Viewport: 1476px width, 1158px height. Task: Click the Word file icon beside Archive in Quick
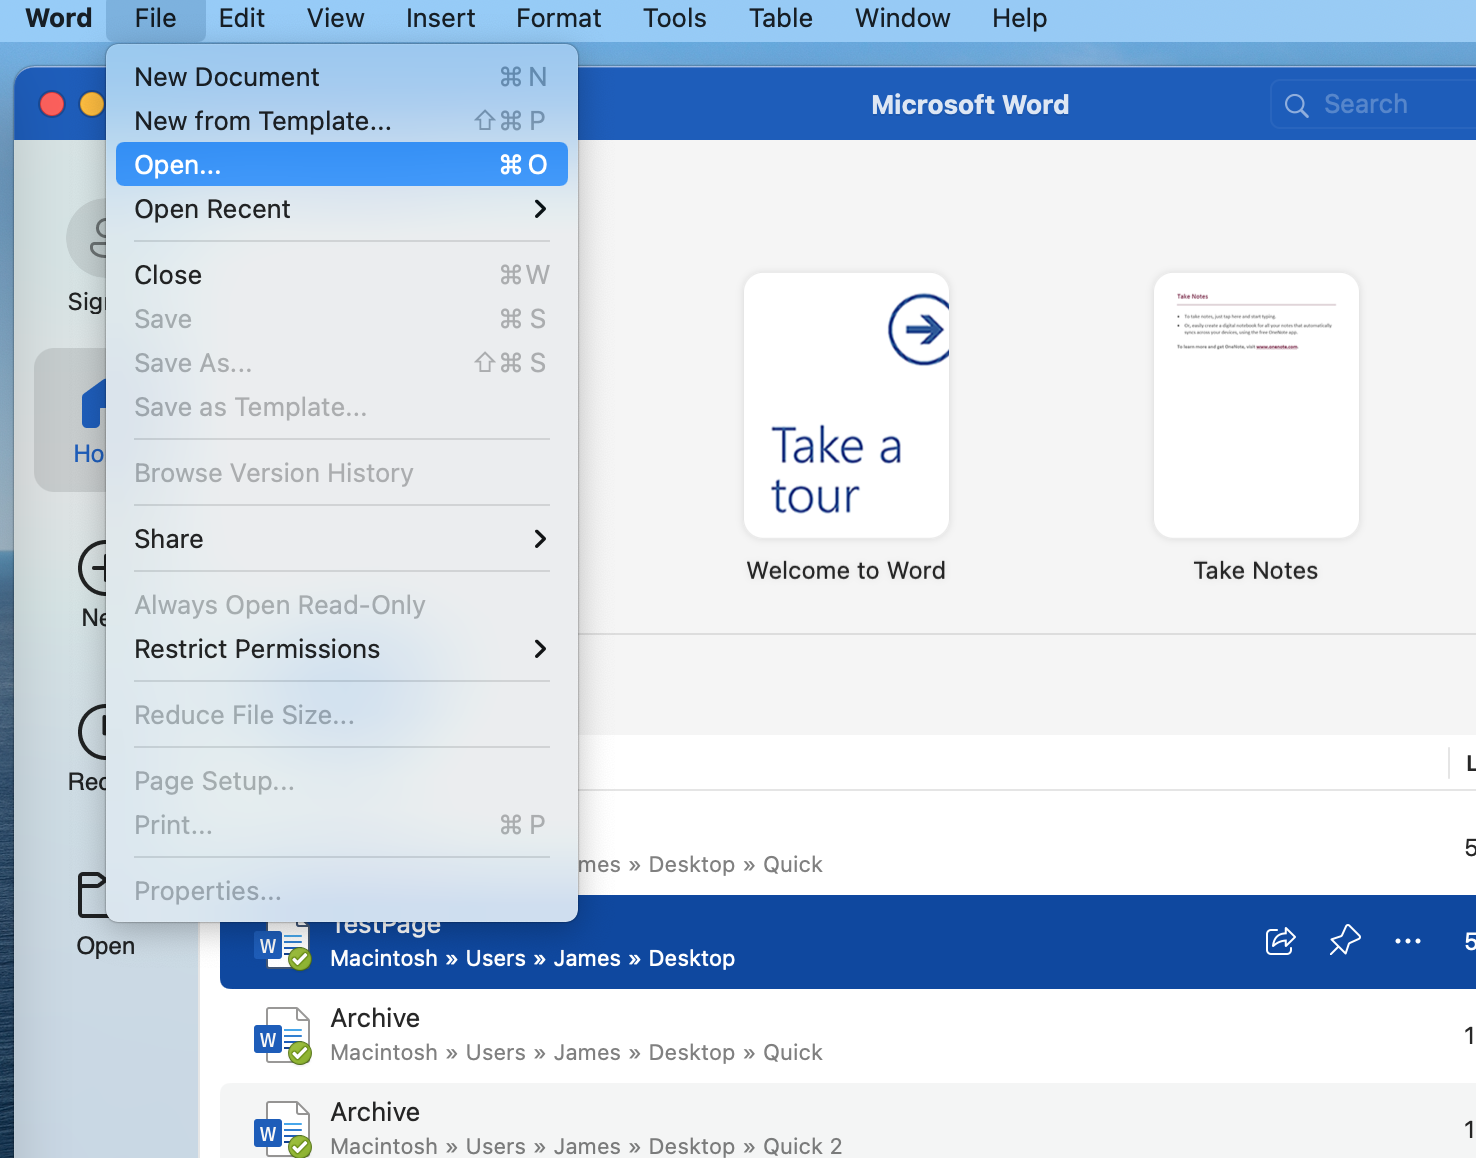[282, 1036]
